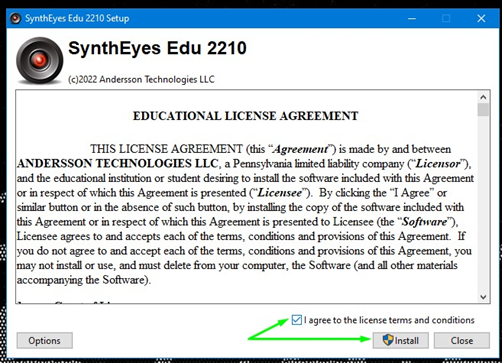Click the italic word Software in quotes
This screenshot has width=502, height=363.
coord(424,222)
